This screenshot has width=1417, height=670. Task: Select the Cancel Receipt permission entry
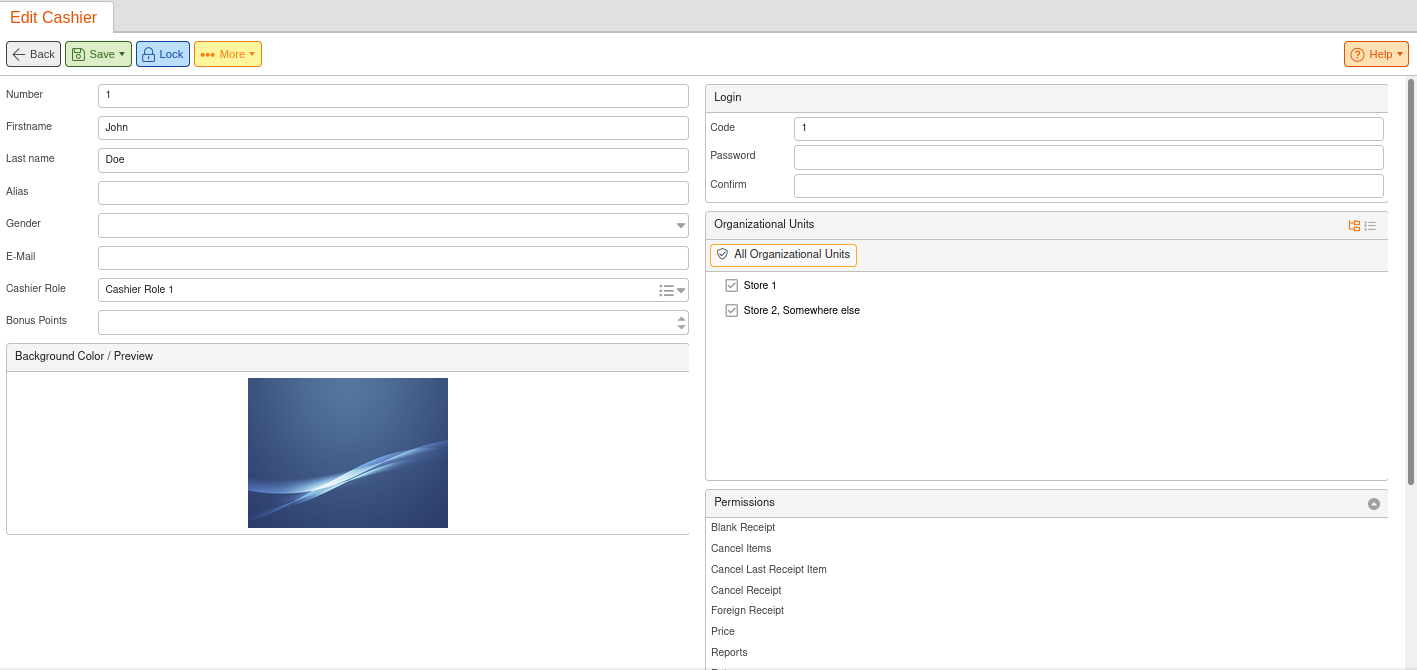tap(745, 590)
